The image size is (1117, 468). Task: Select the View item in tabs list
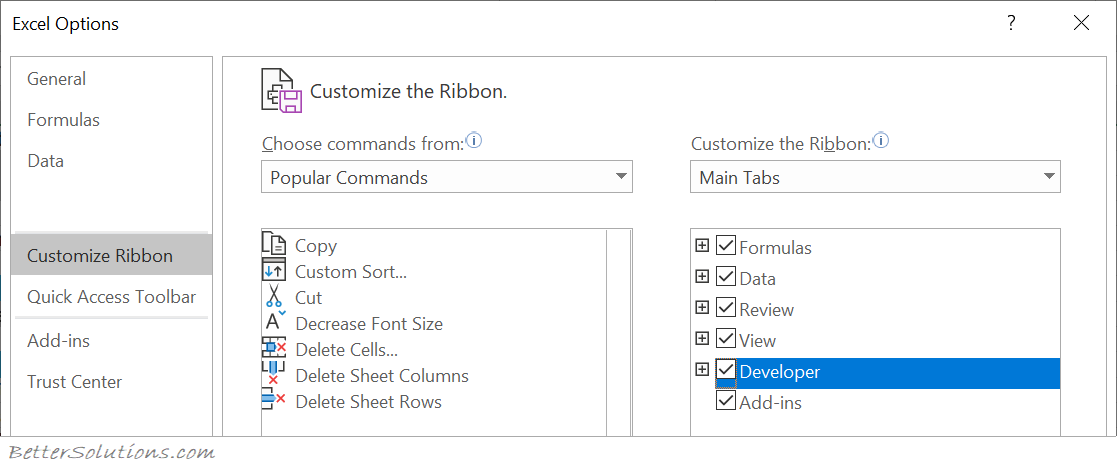[758, 340]
